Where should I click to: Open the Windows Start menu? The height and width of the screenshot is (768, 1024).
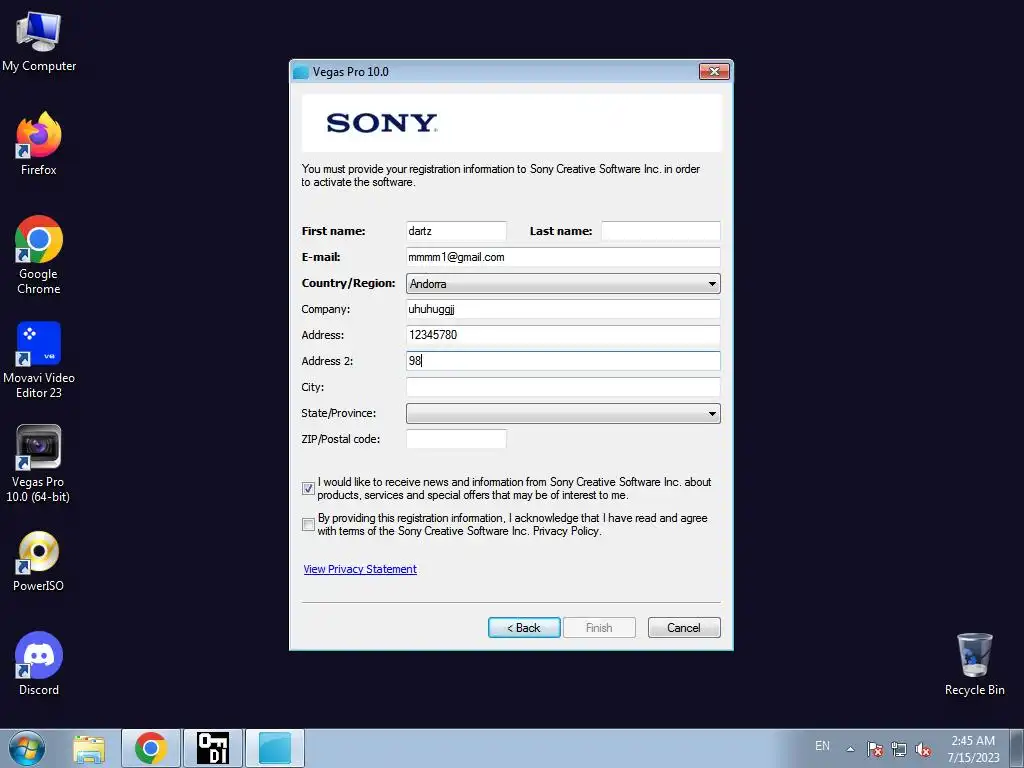[27, 748]
